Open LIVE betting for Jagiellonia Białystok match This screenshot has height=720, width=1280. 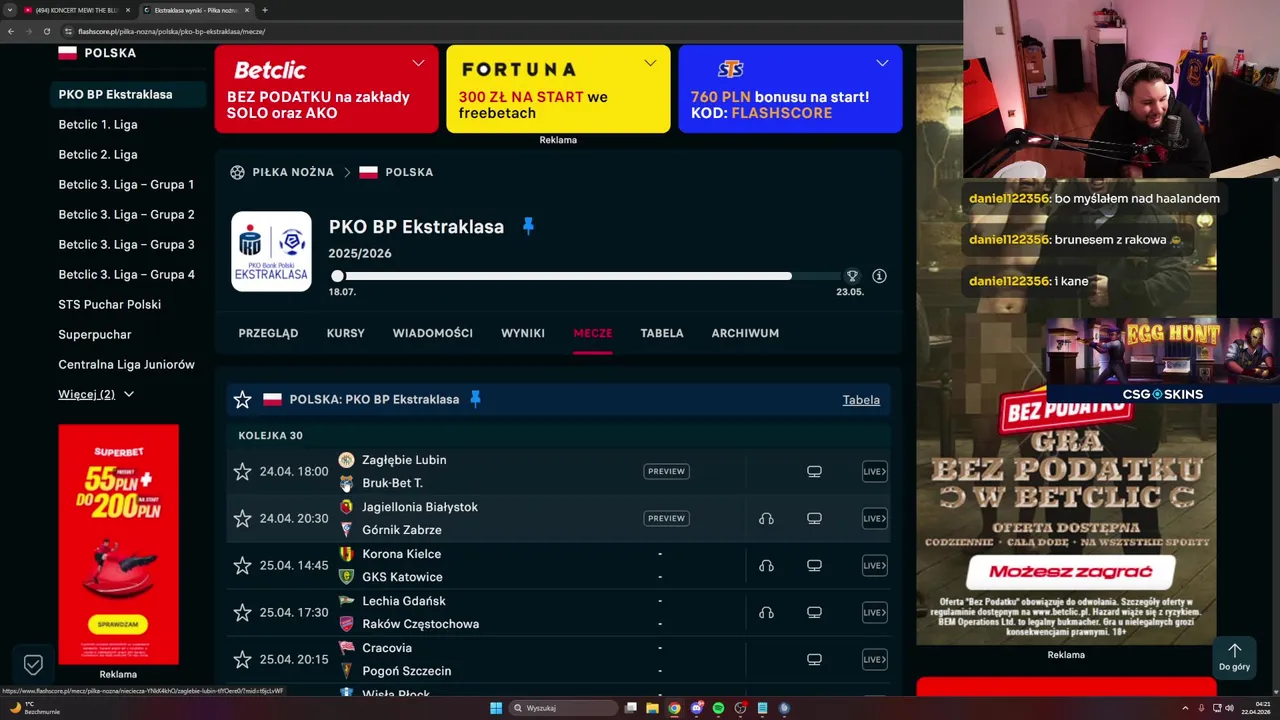point(874,518)
